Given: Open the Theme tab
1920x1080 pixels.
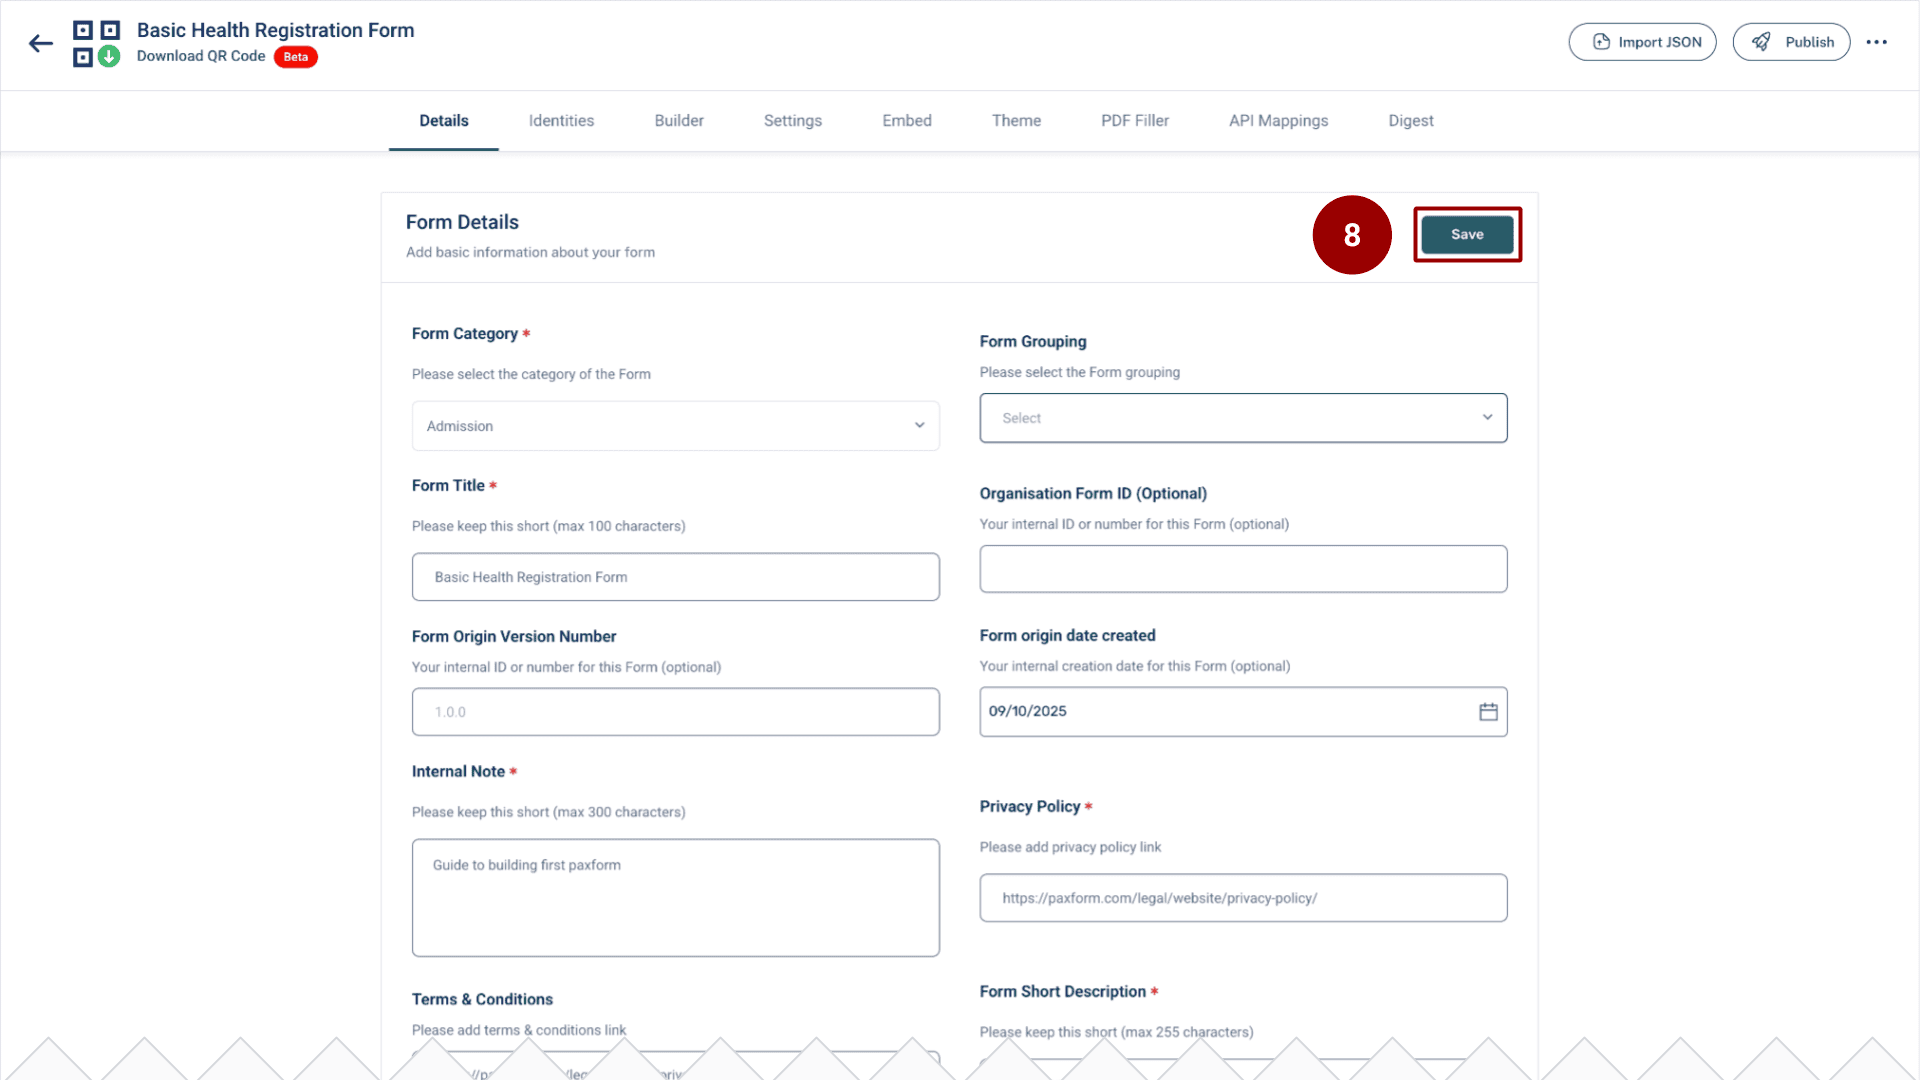Looking at the screenshot, I should click(x=1017, y=120).
